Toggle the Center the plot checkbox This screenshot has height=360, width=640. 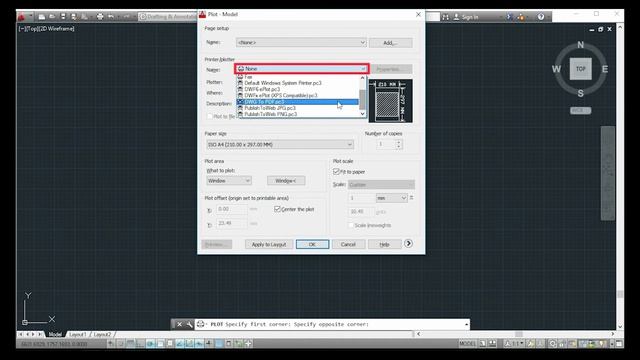[277, 209]
